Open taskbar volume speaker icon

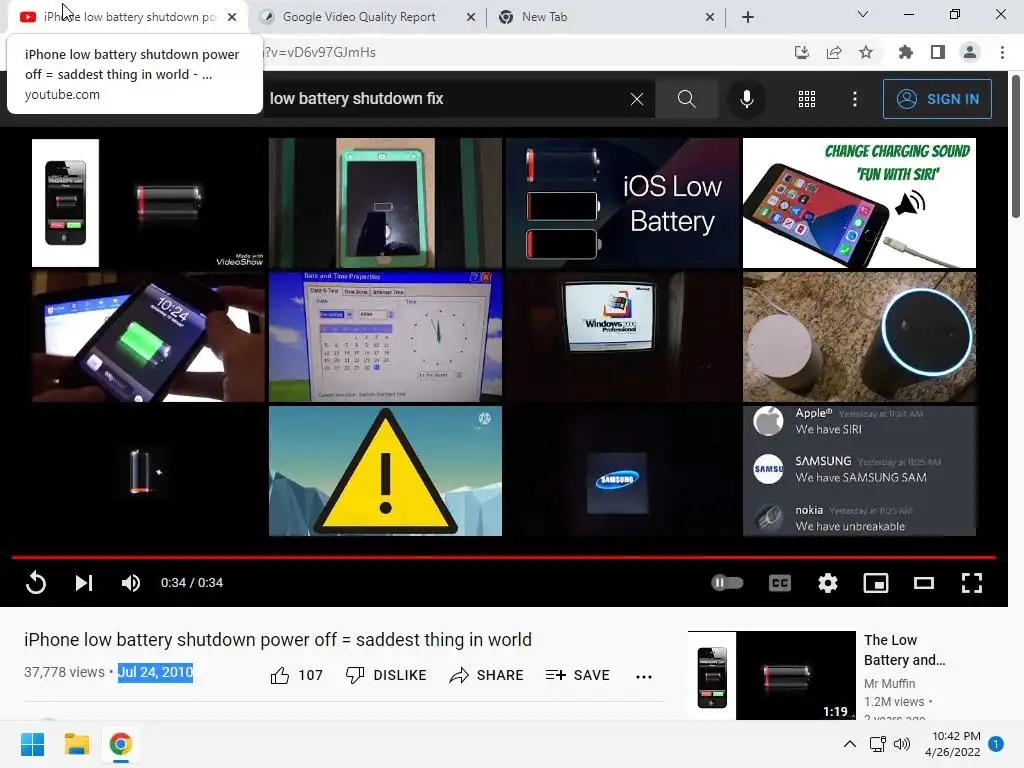click(x=902, y=744)
